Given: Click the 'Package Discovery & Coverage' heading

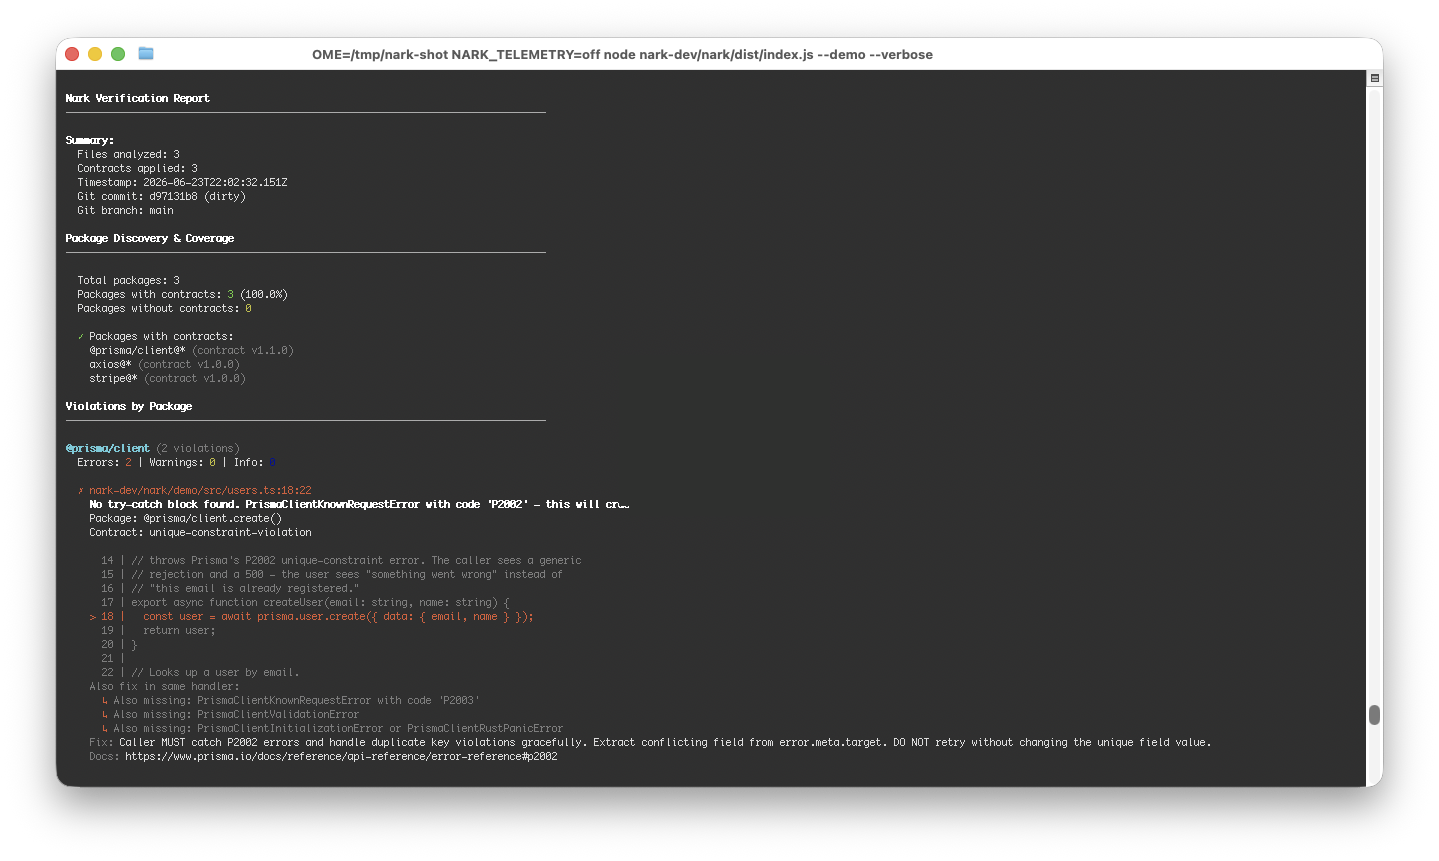Looking at the screenshot, I should (149, 238).
